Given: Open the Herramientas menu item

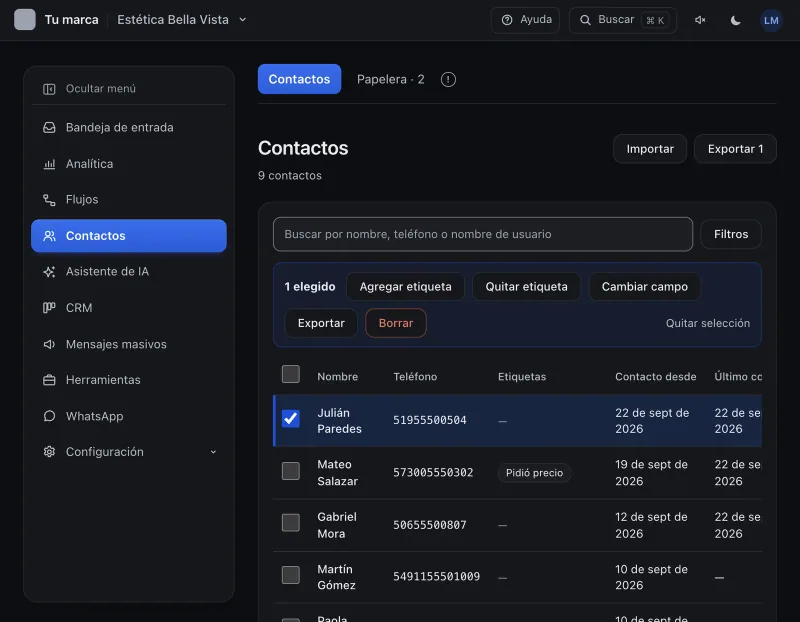Looking at the screenshot, I should point(129,380).
